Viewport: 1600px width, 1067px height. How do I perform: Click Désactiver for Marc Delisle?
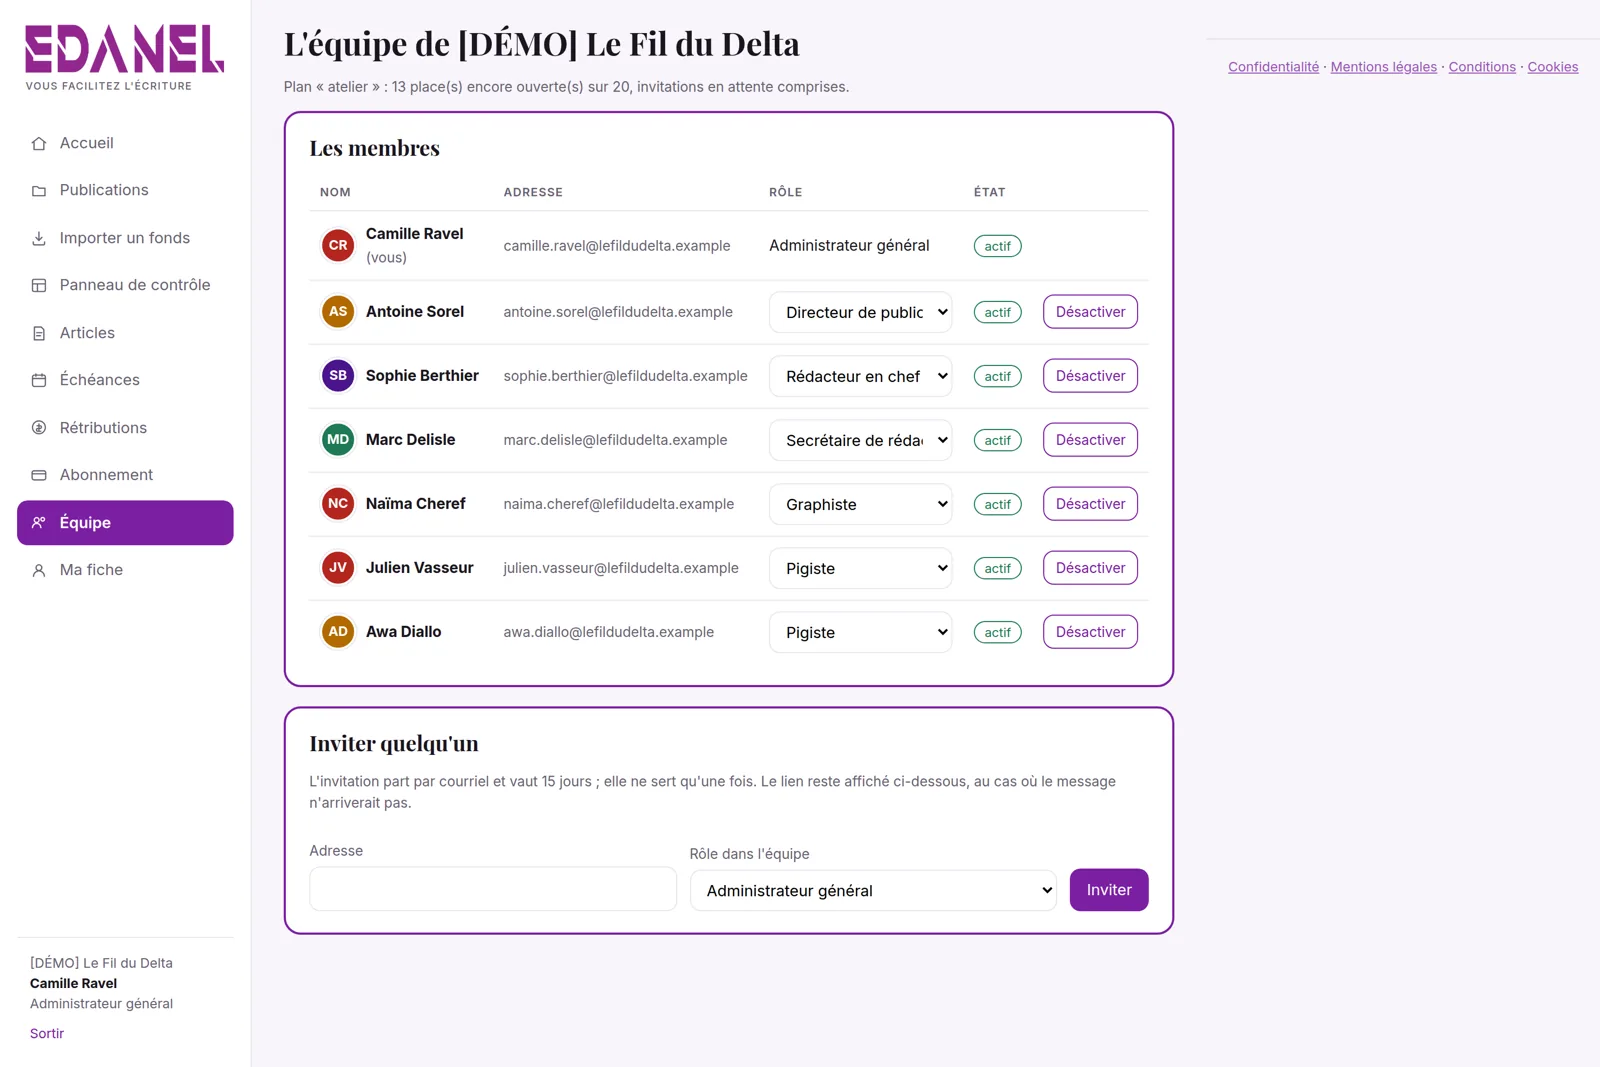pos(1090,440)
